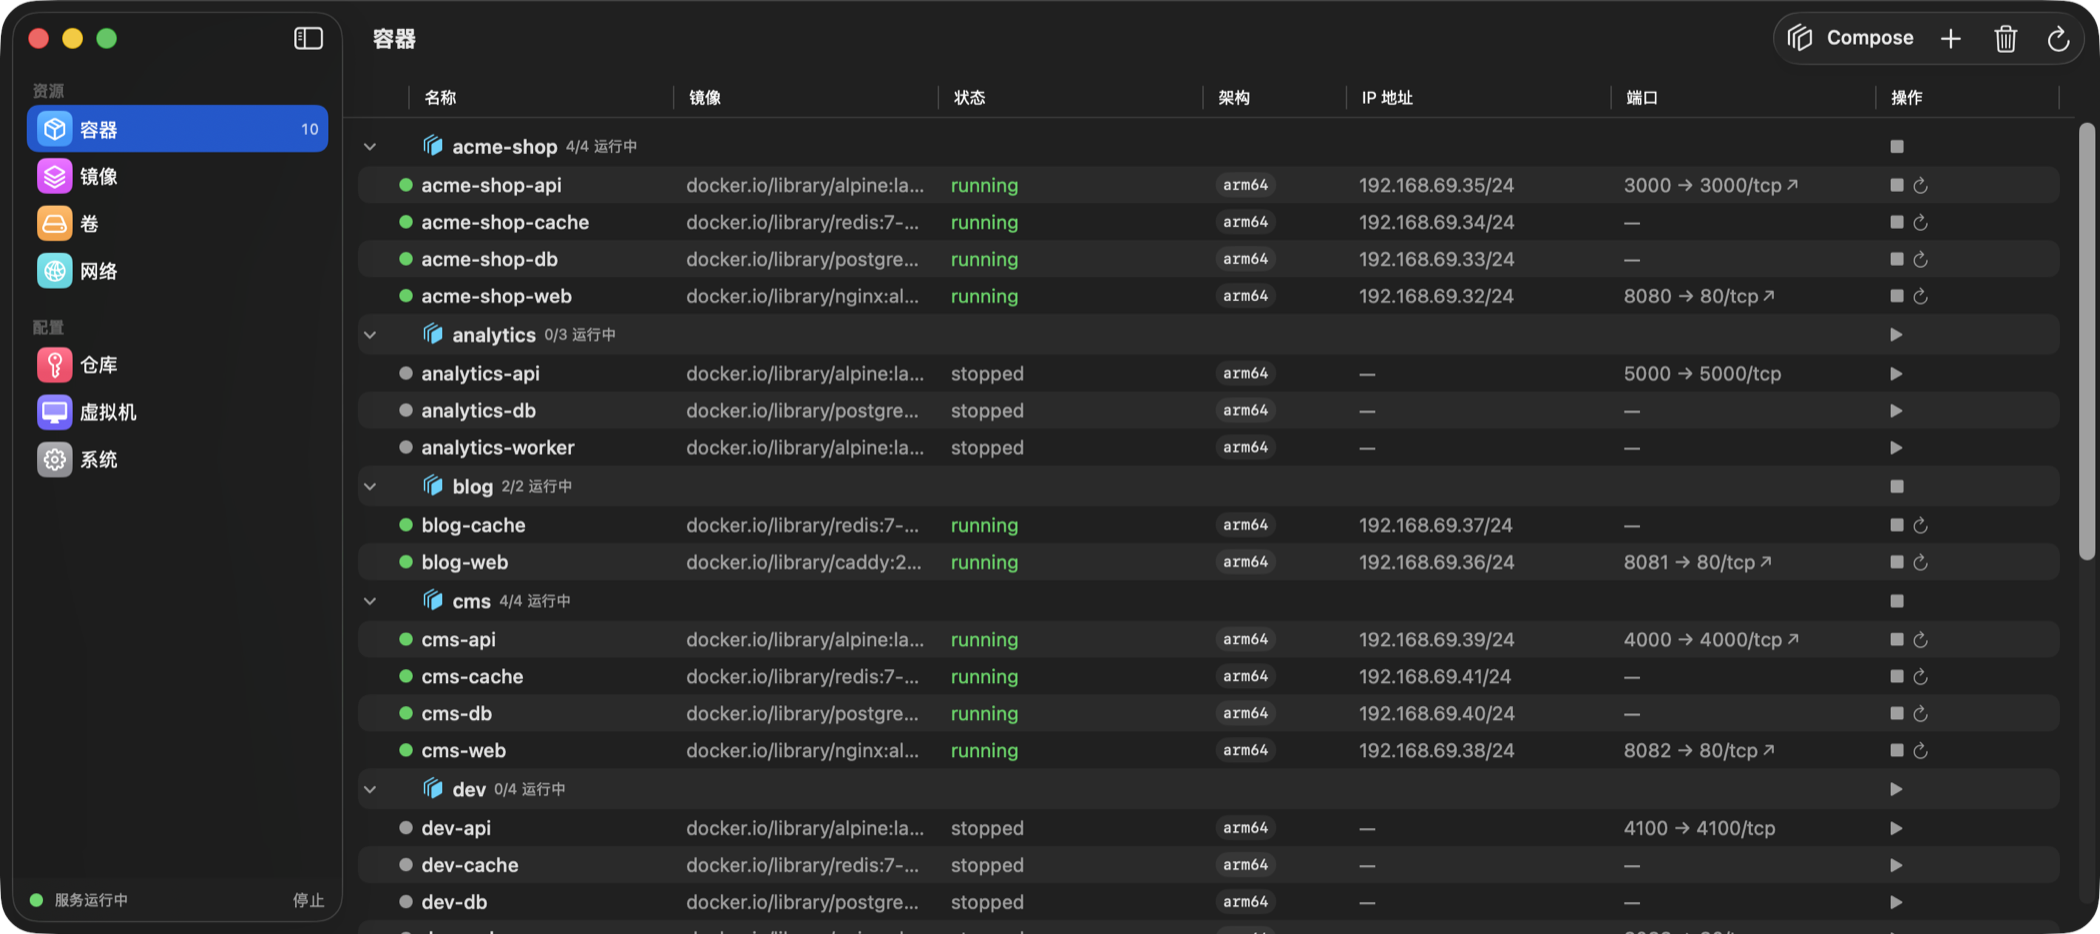This screenshot has height=934, width=2100.
Task: Add a new container with plus icon
Action: coord(1951,39)
